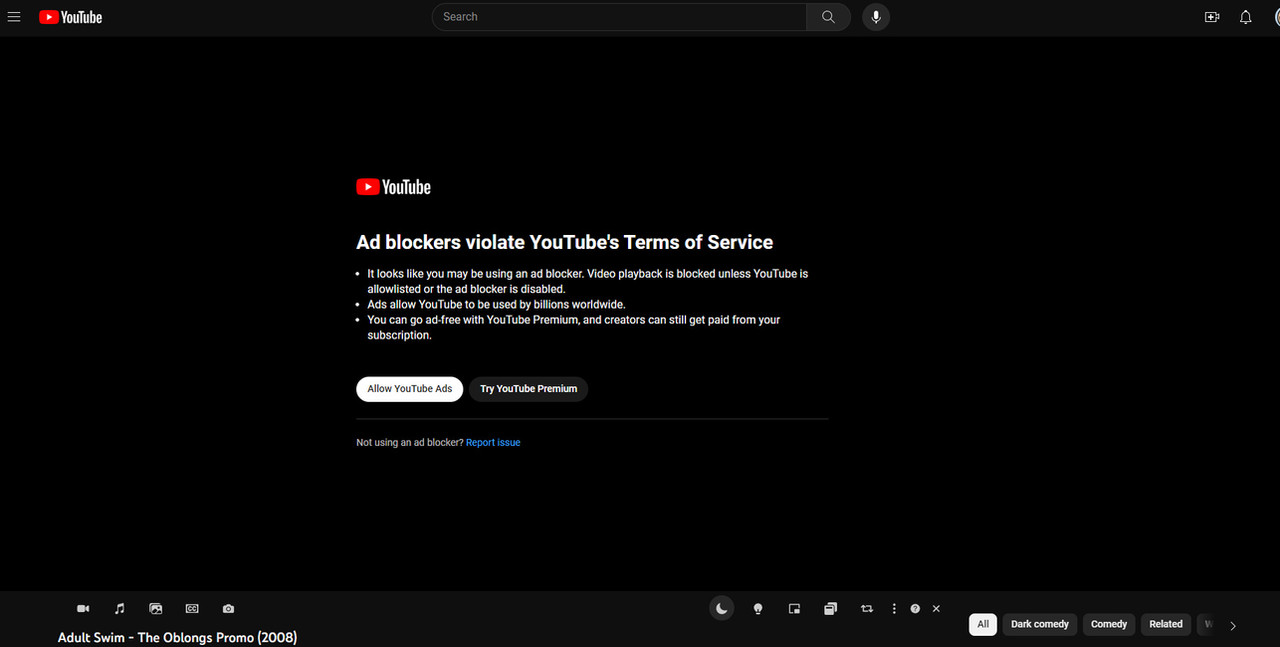The image size is (1280, 647).
Task: Select the Related filter chip
Action: [1166, 624]
